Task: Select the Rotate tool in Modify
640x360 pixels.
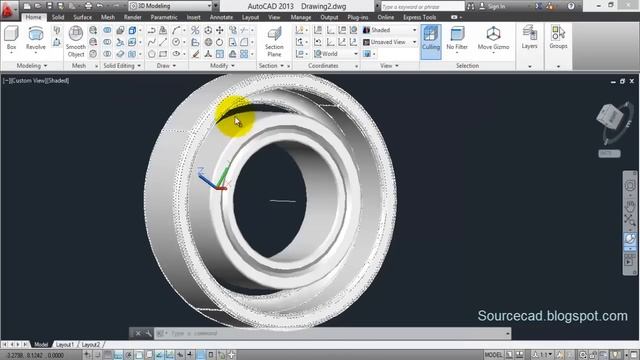Action: tap(220, 42)
